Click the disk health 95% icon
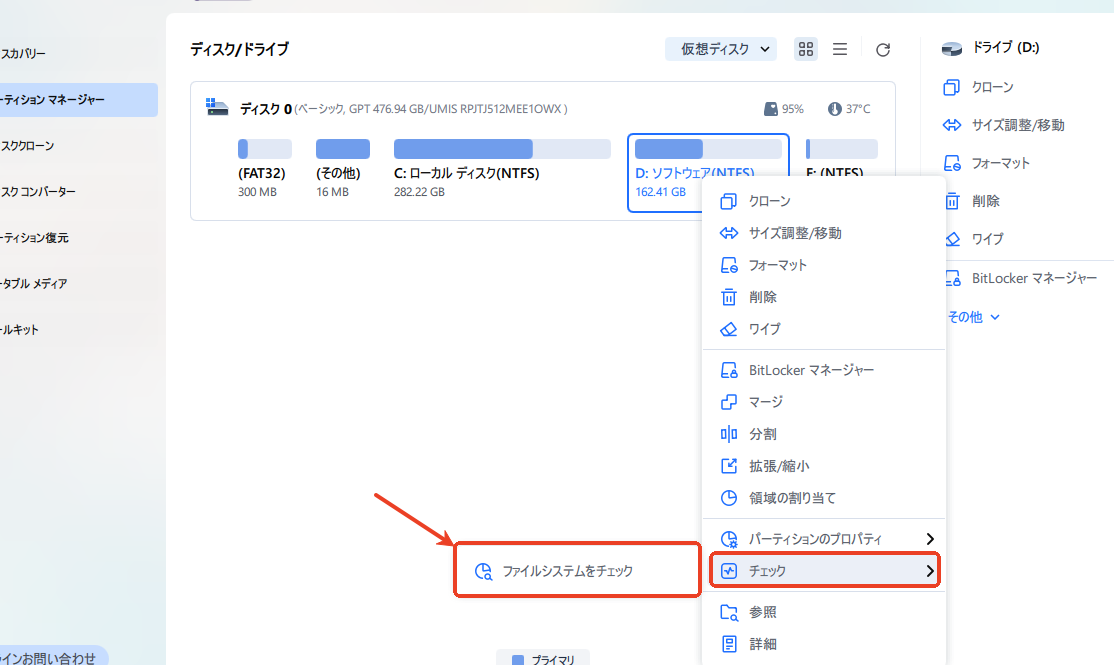The height and width of the screenshot is (665, 1114). 770,109
